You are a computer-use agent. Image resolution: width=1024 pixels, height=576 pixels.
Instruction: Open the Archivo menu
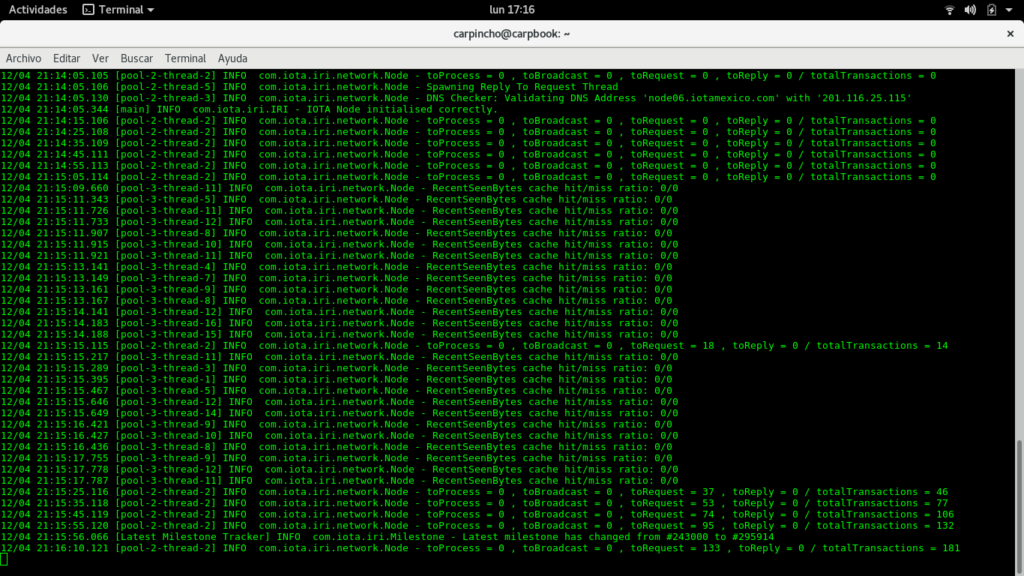coord(23,58)
